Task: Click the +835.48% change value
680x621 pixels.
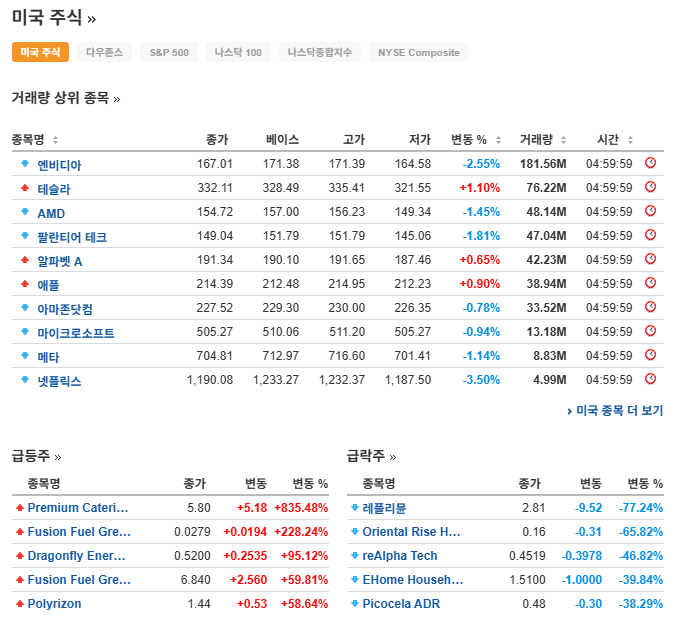Action: tap(301, 508)
